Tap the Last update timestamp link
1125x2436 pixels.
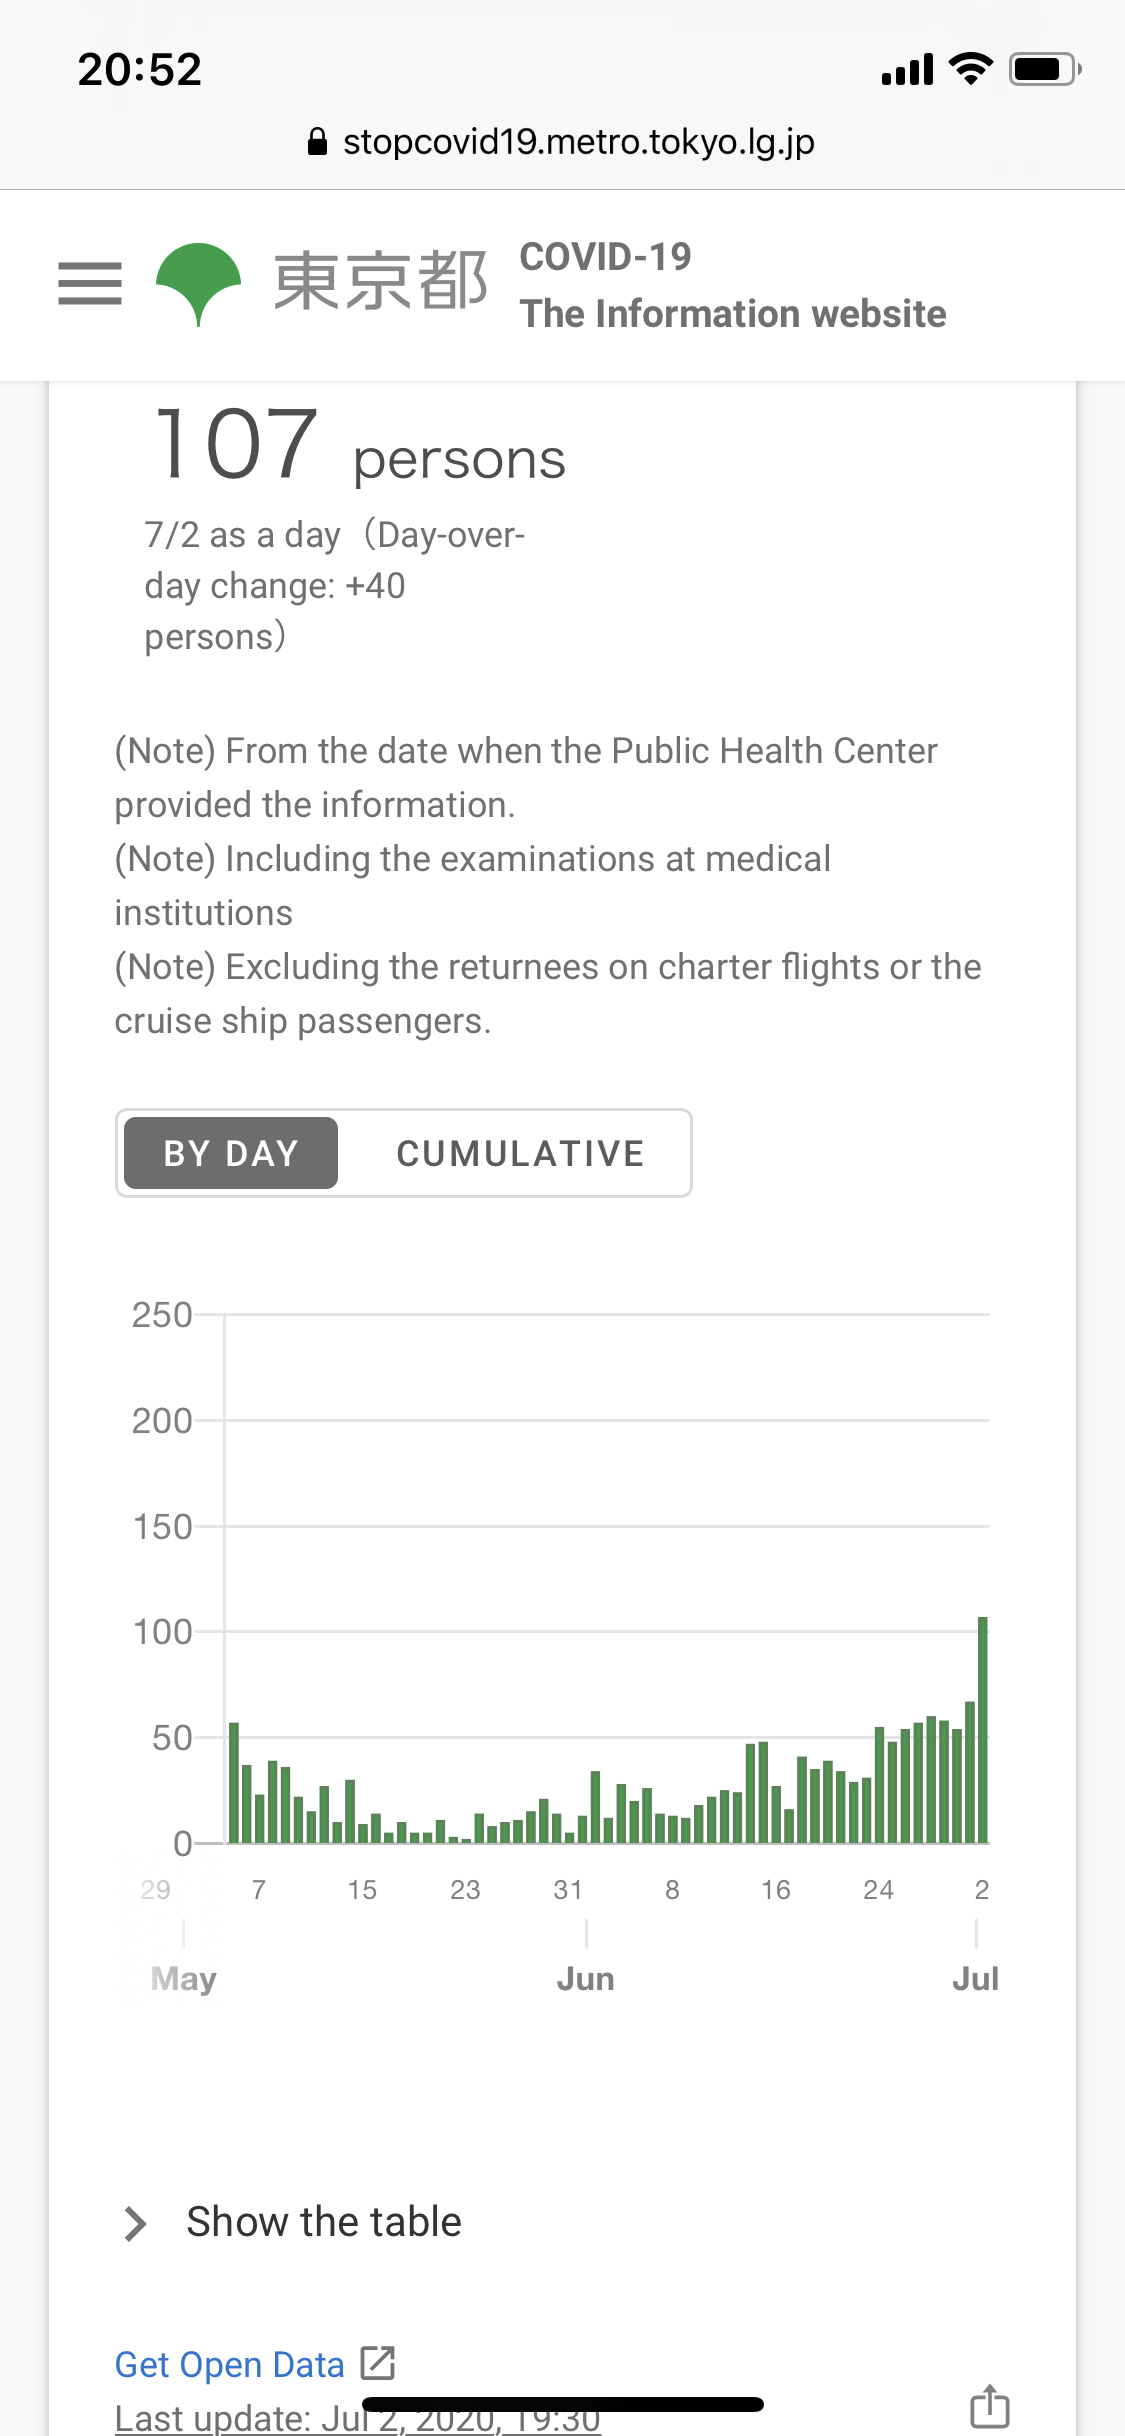click(357, 2420)
